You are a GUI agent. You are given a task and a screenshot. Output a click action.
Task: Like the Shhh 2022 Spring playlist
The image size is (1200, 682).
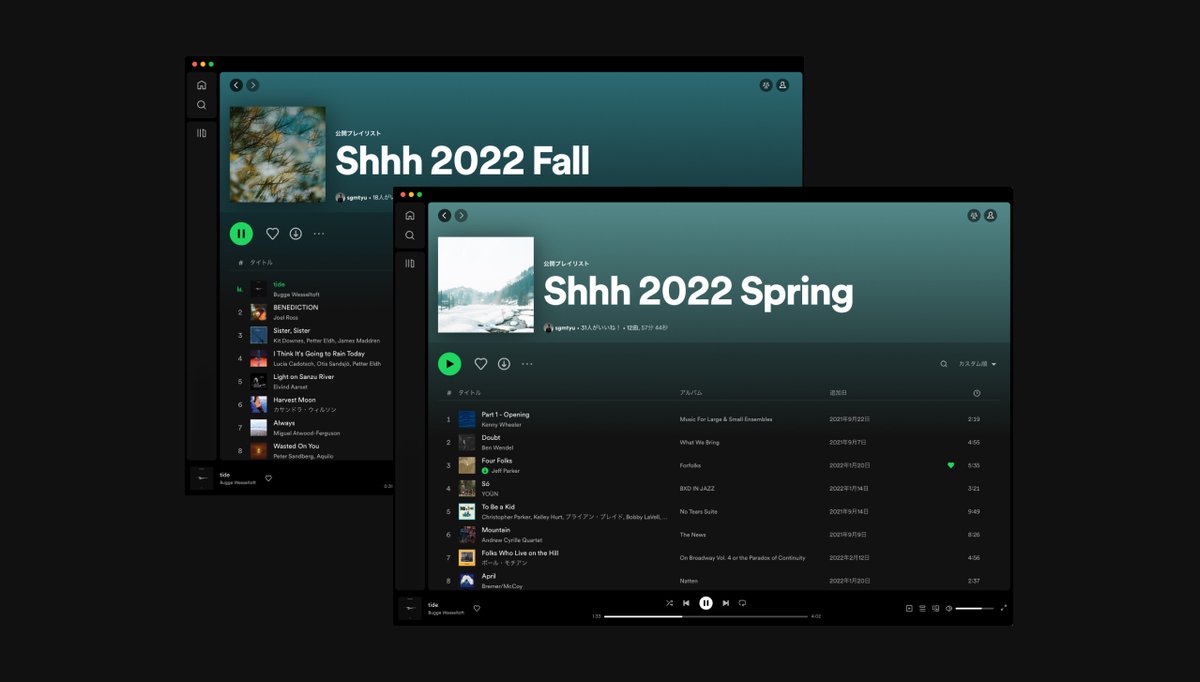pyautogui.click(x=481, y=364)
